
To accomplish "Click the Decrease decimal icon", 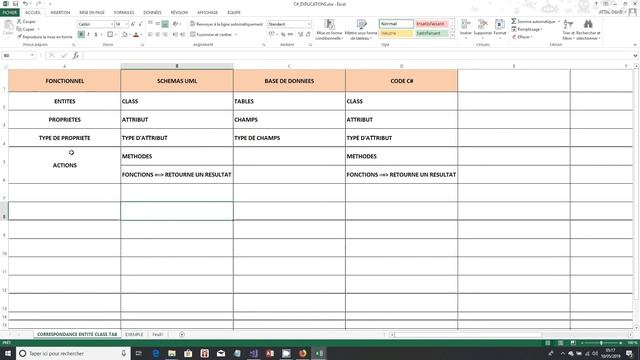I will (308, 35).
